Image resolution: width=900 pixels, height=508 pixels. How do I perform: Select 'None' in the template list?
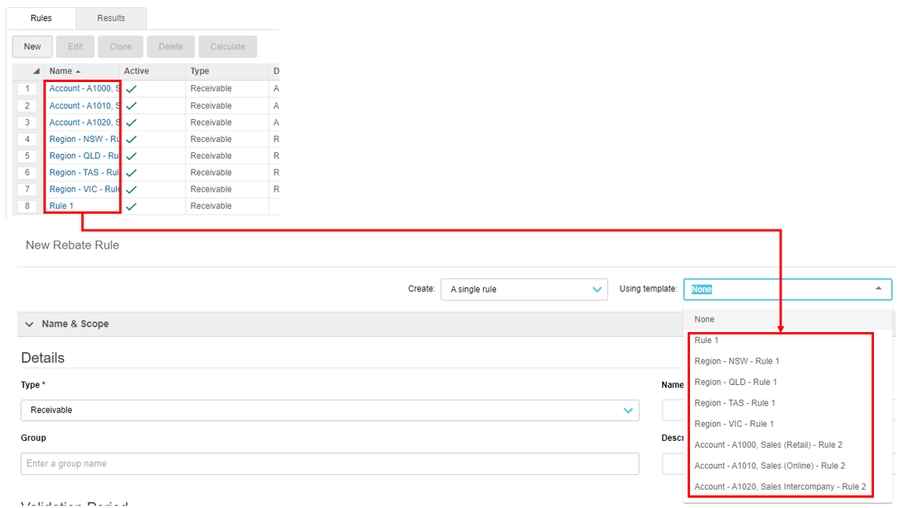(705, 319)
